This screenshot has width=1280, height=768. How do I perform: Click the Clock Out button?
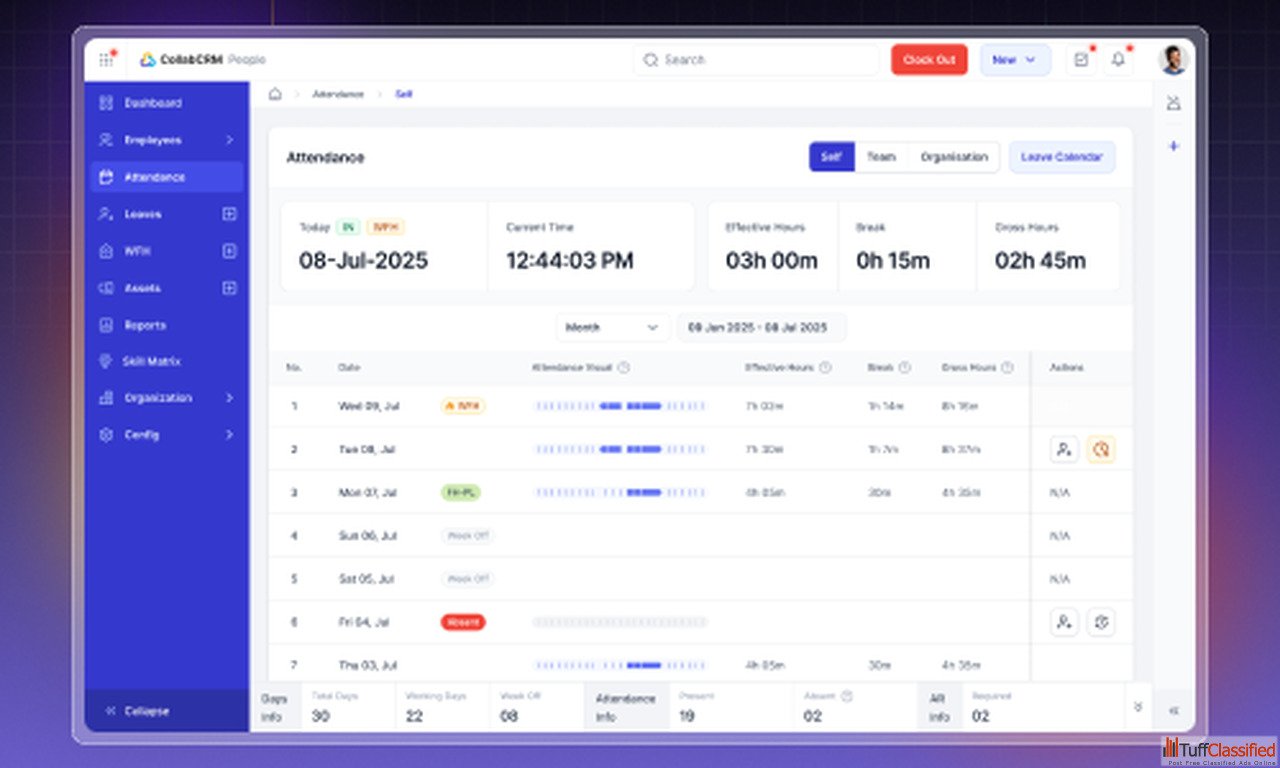coord(929,60)
